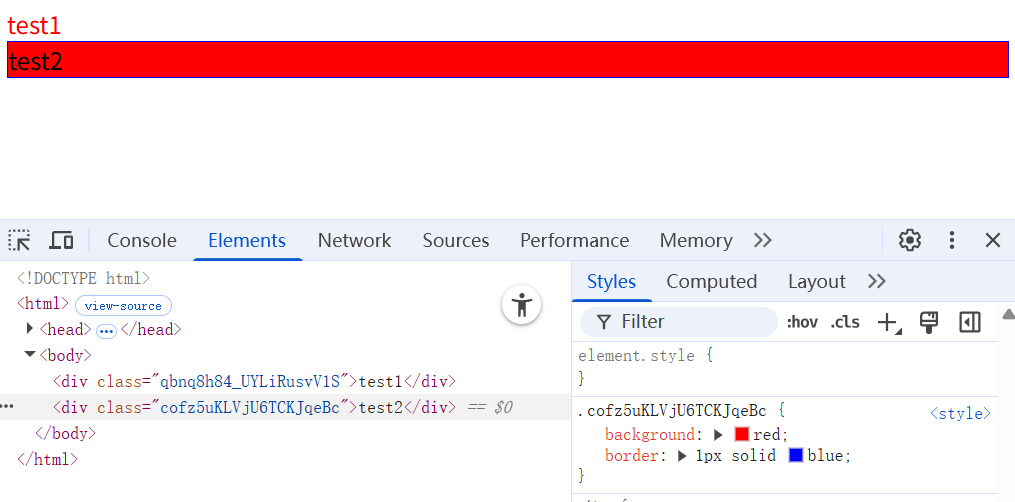This screenshot has height=502, width=1015.
Task: Toggle the computed styles sidebar icon
Action: click(x=969, y=322)
